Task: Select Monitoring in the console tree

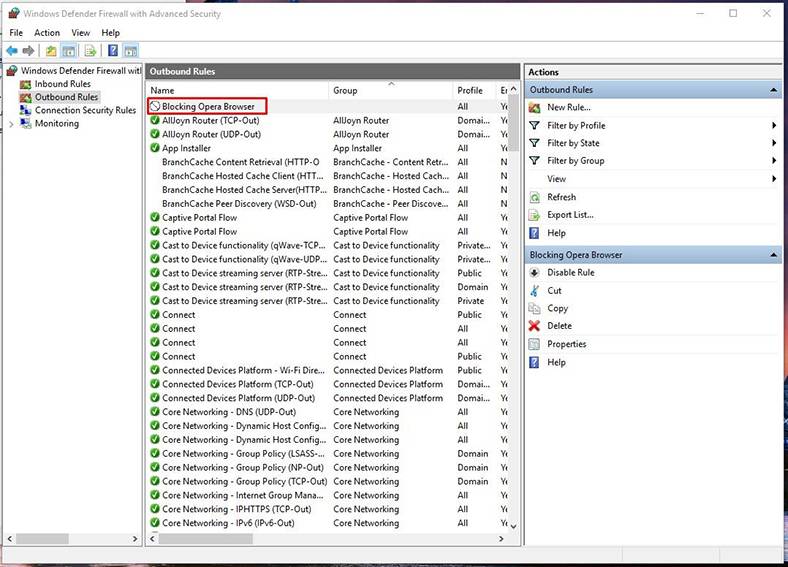Action: coord(57,124)
